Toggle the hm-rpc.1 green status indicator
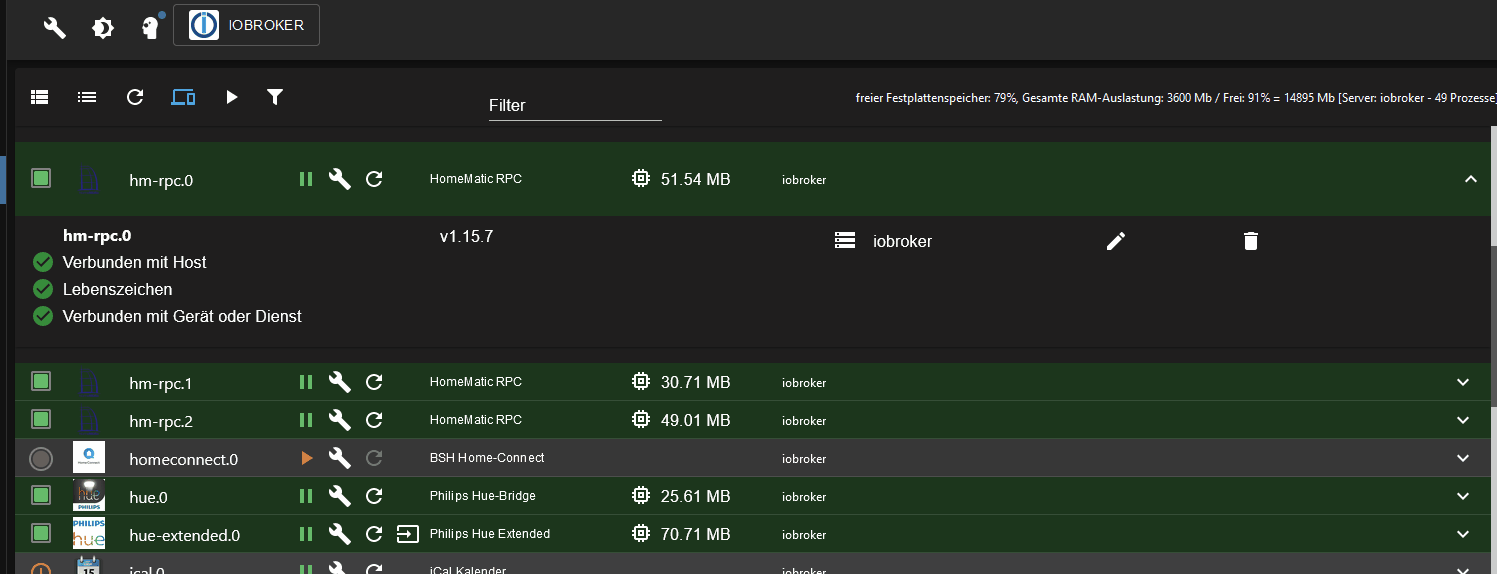1497x574 pixels. click(41, 381)
